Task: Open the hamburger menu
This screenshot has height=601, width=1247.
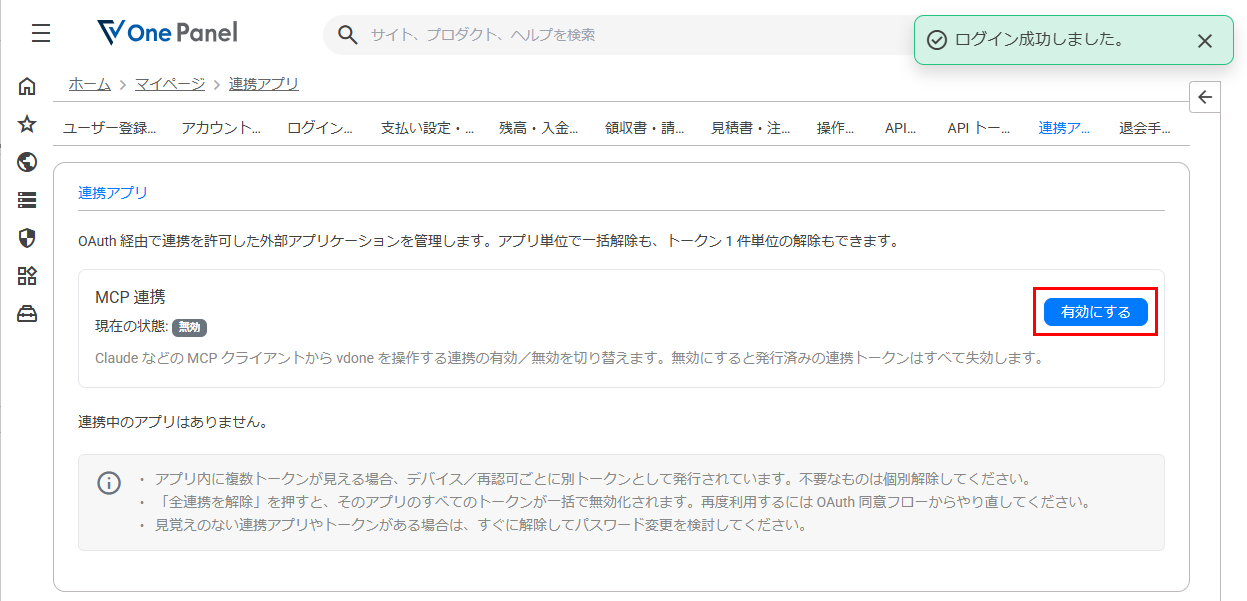Action: (x=40, y=34)
